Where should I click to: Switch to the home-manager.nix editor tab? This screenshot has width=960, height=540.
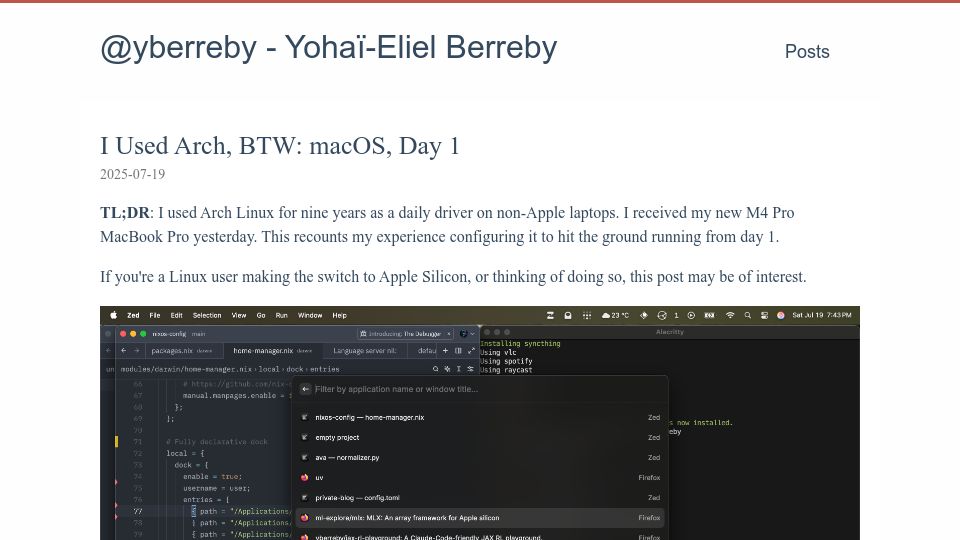click(272, 351)
